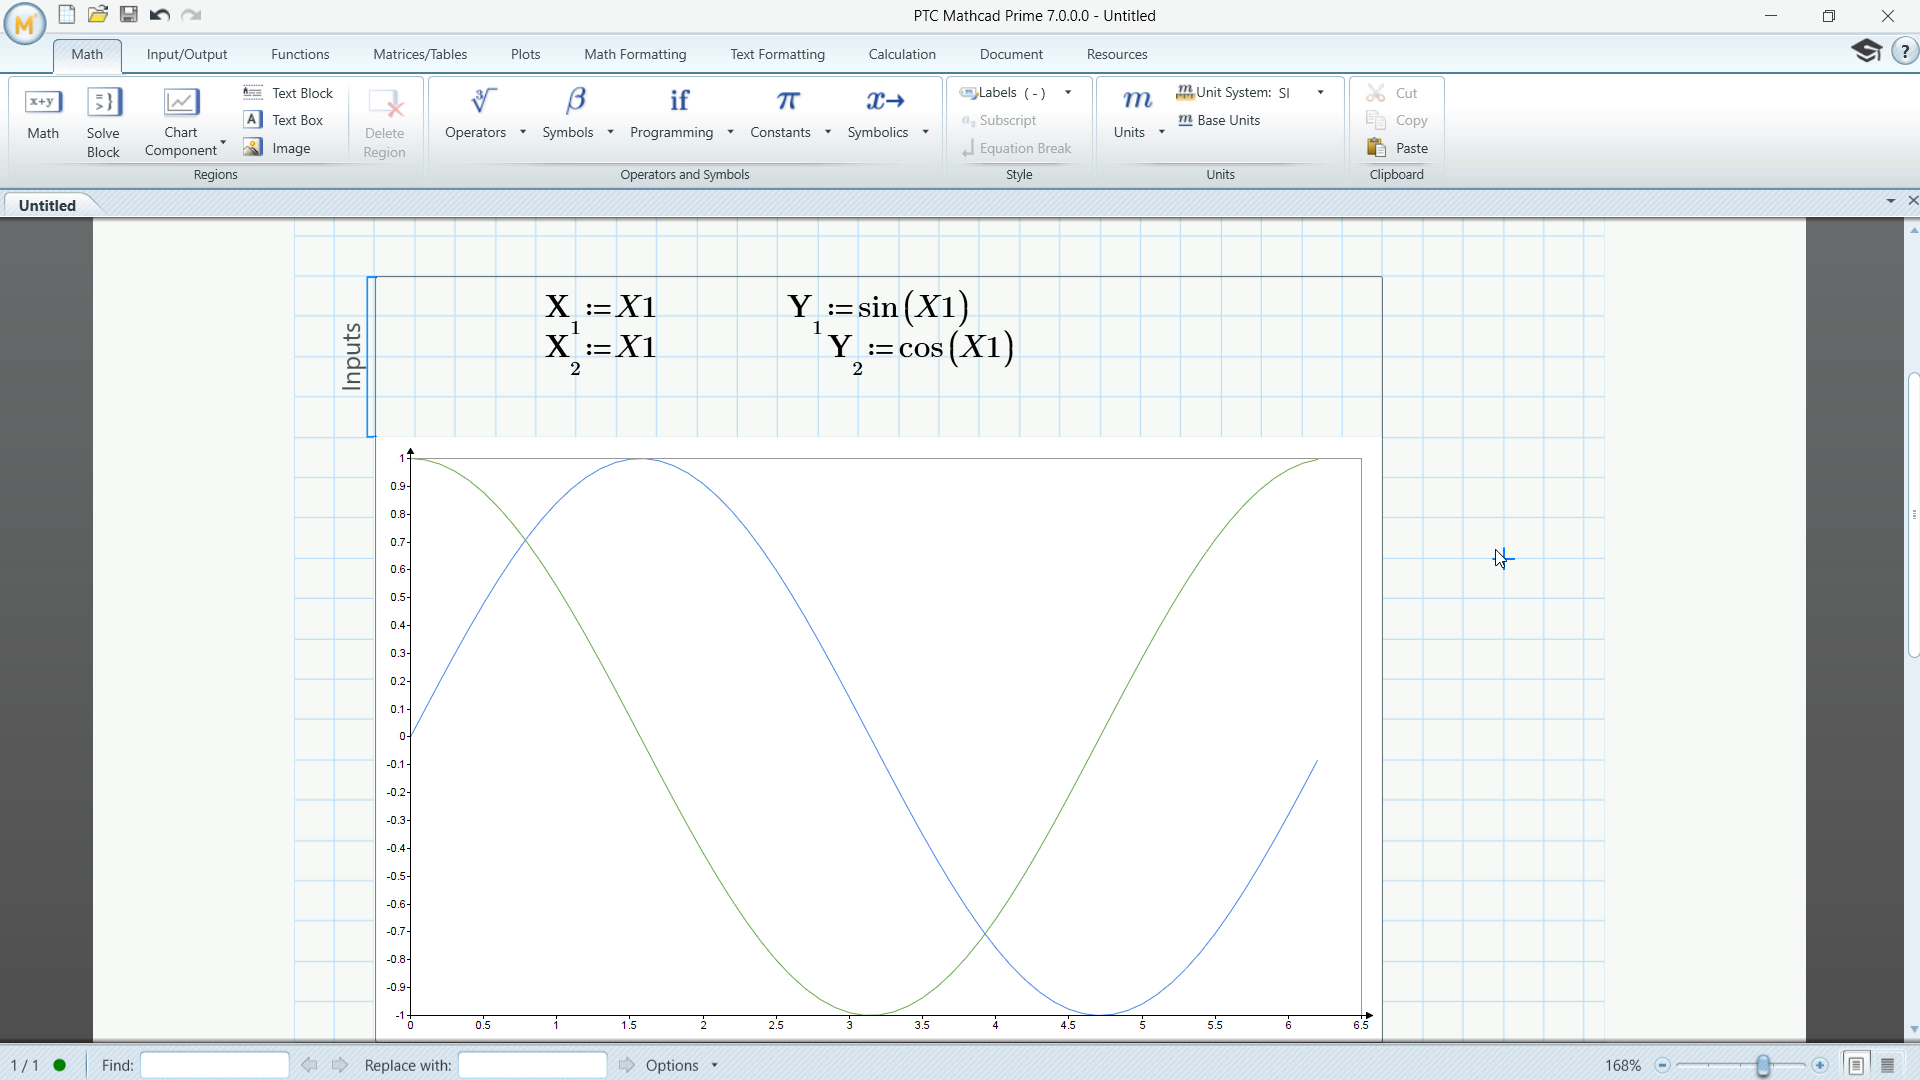Insert a Math region
This screenshot has width=1920, height=1080.
tap(43, 115)
